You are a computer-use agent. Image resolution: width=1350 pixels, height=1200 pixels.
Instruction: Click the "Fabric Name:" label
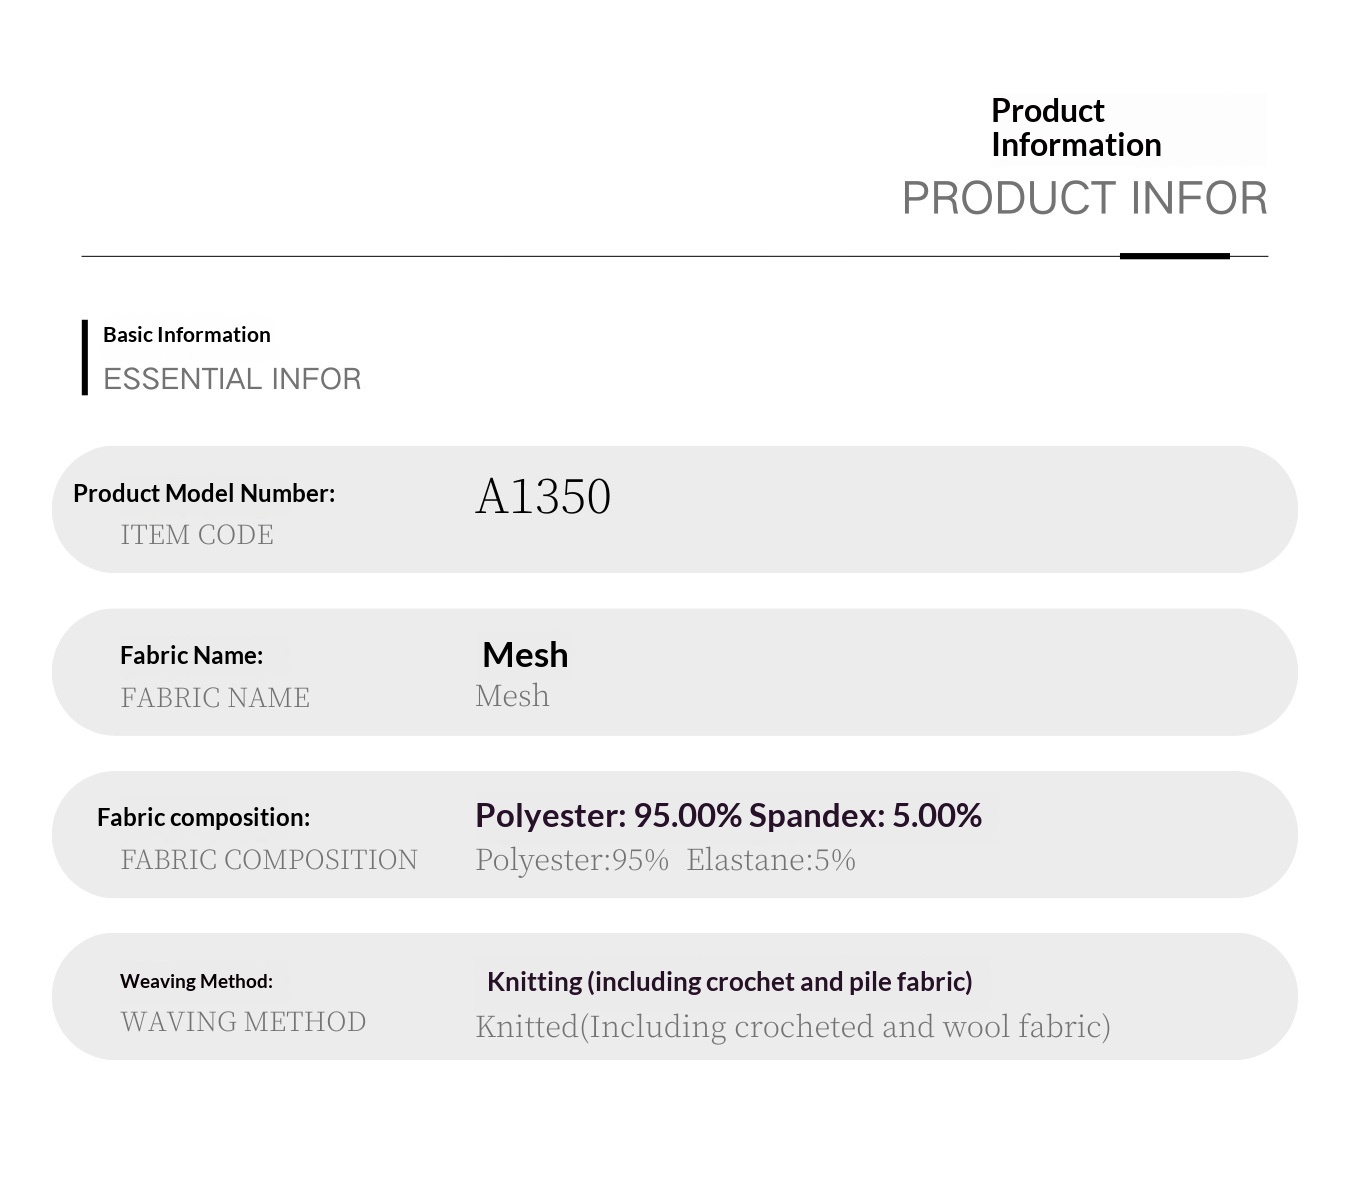(191, 655)
